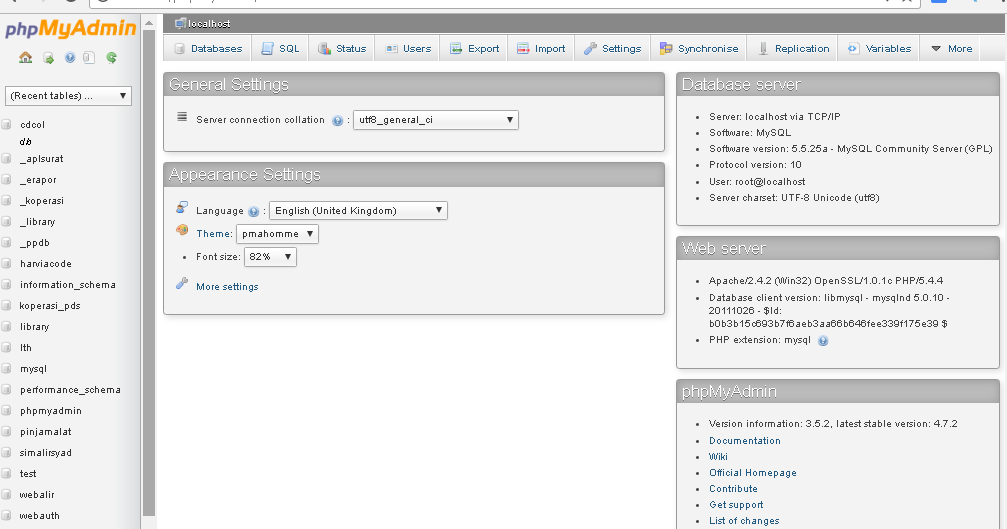Click the Theme link label

point(214,234)
